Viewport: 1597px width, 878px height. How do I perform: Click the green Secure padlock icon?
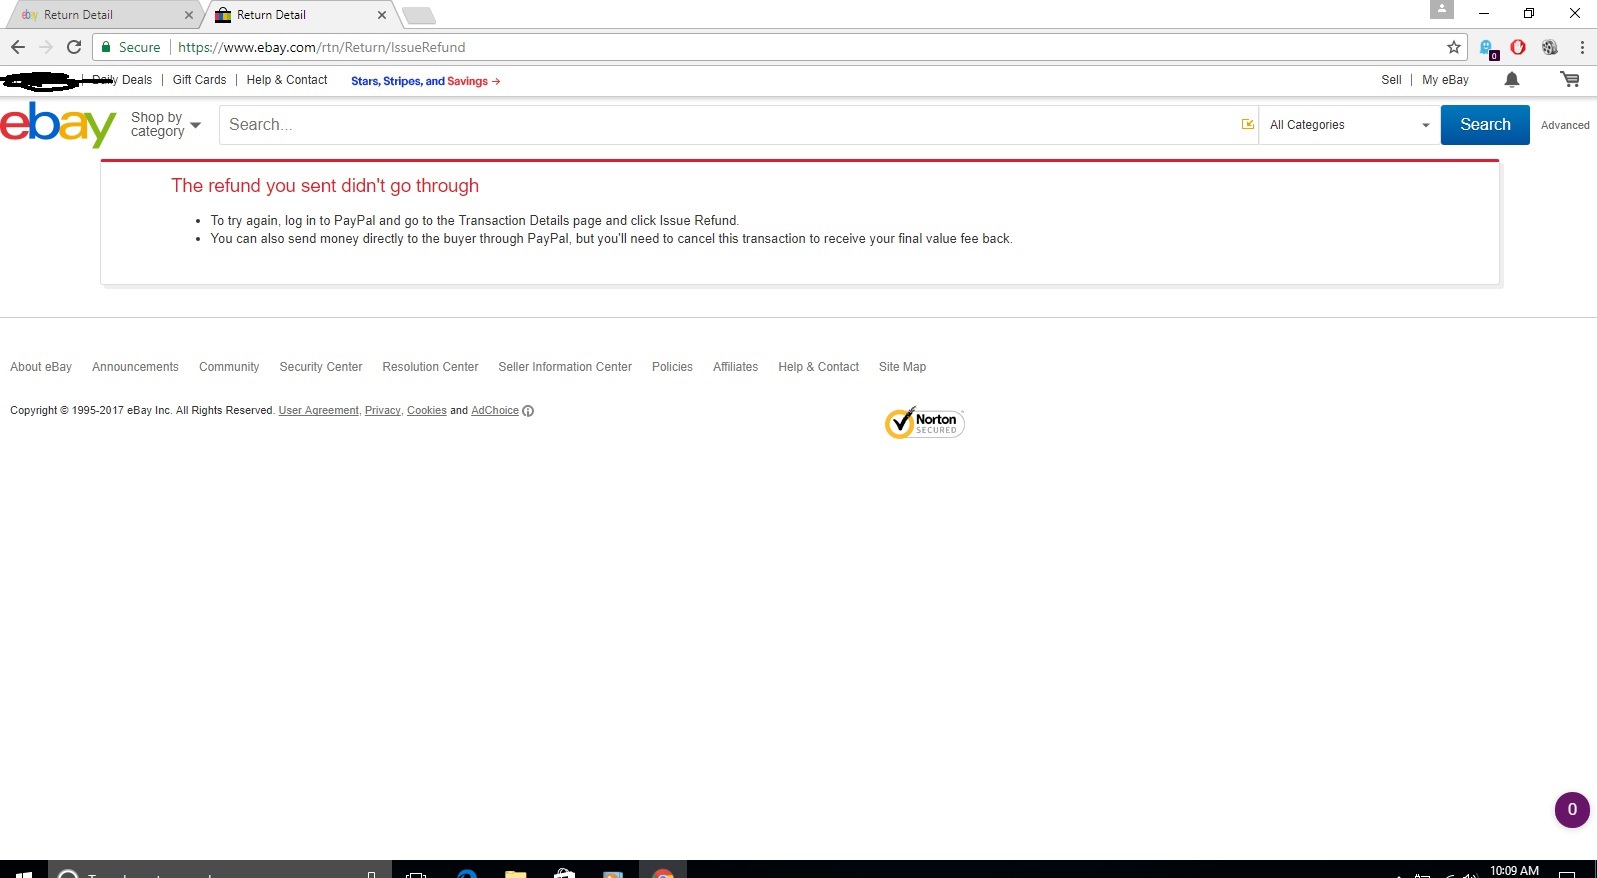pyautogui.click(x=106, y=47)
